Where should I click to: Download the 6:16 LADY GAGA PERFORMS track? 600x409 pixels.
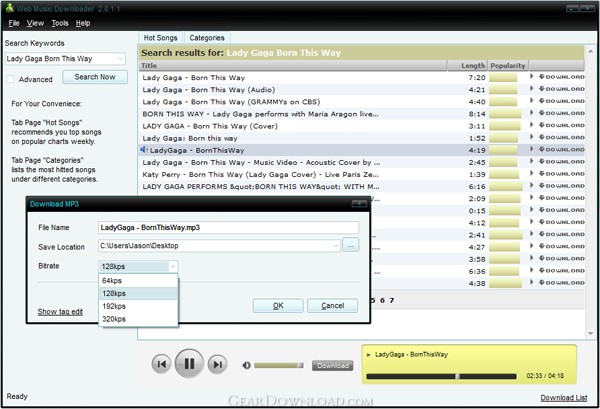[561, 186]
